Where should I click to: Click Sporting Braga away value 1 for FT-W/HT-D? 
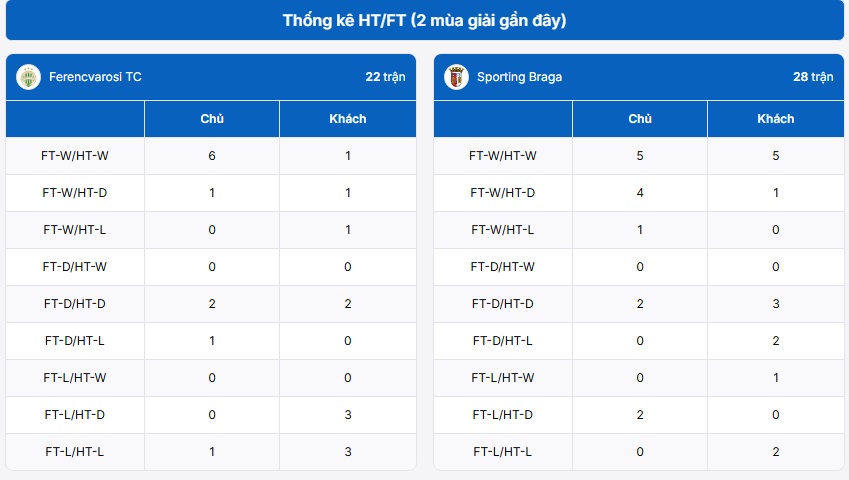tap(775, 193)
